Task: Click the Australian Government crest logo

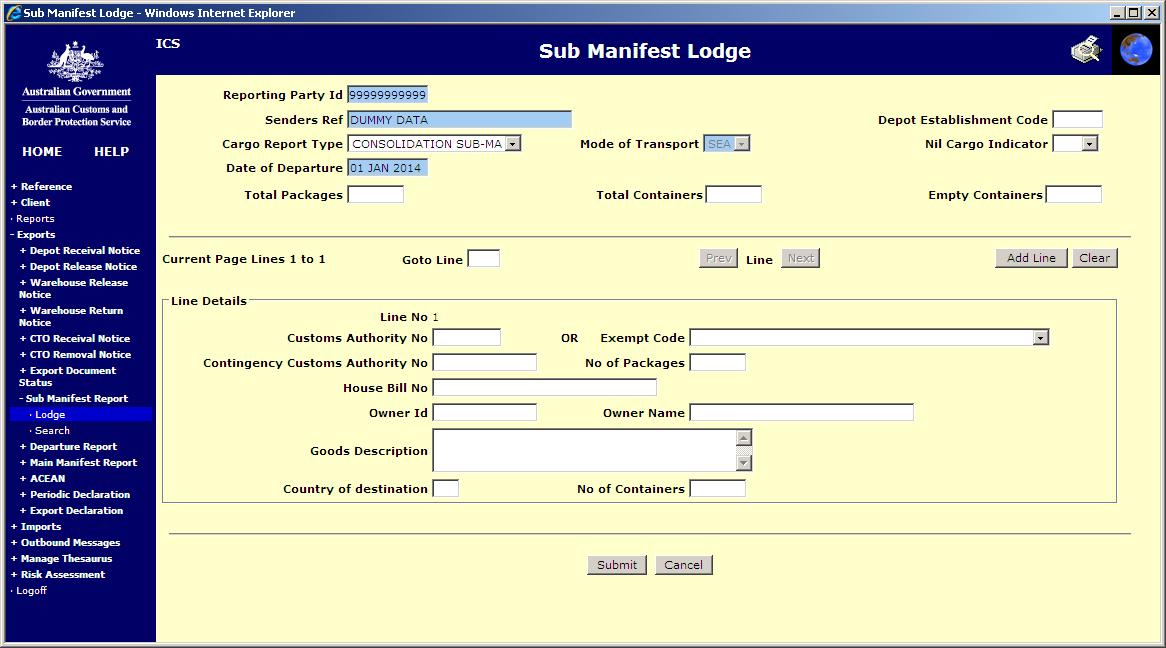Action: pos(75,62)
